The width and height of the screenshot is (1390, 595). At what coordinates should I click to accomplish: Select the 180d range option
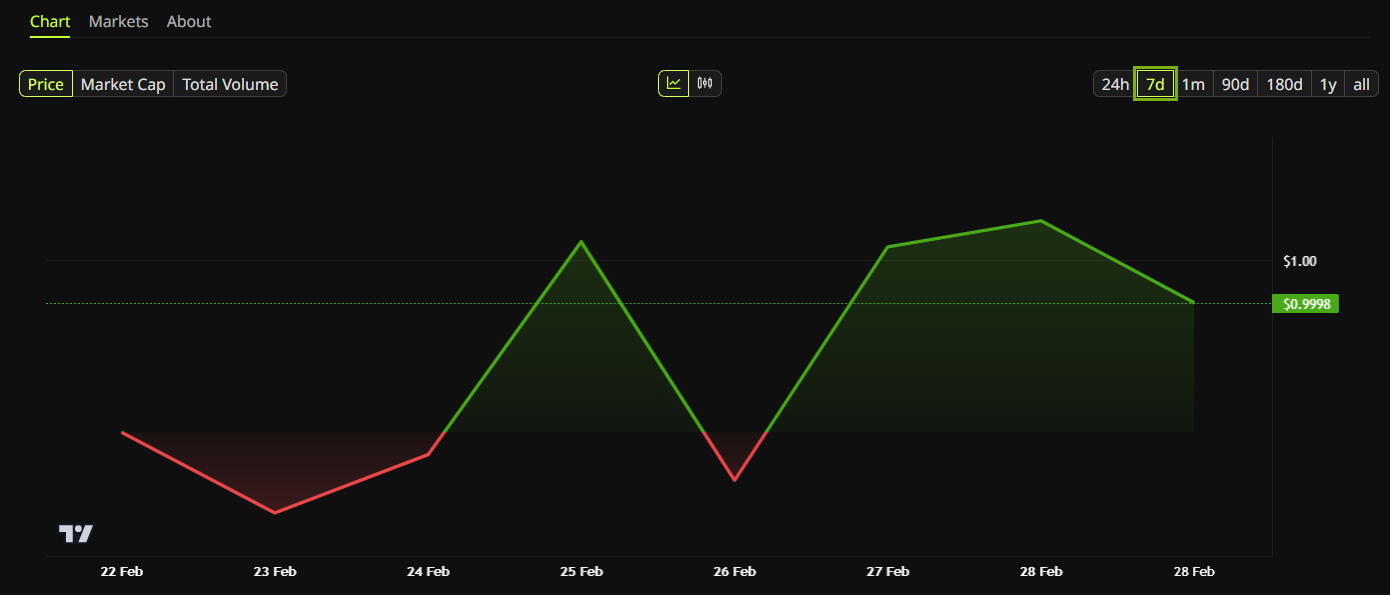[1283, 84]
